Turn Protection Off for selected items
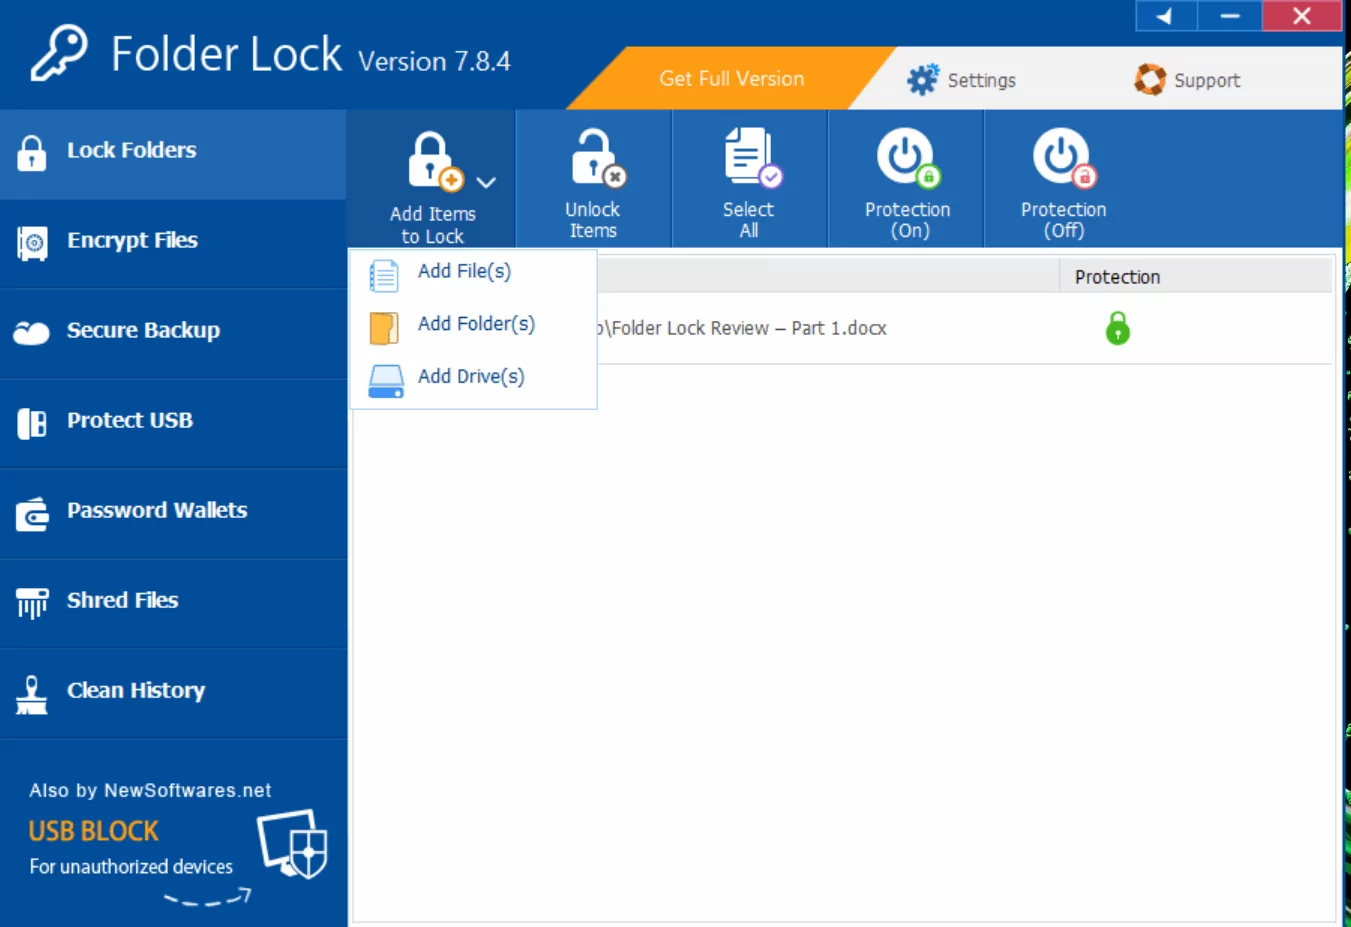The width and height of the screenshot is (1351, 927). tap(1062, 178)
